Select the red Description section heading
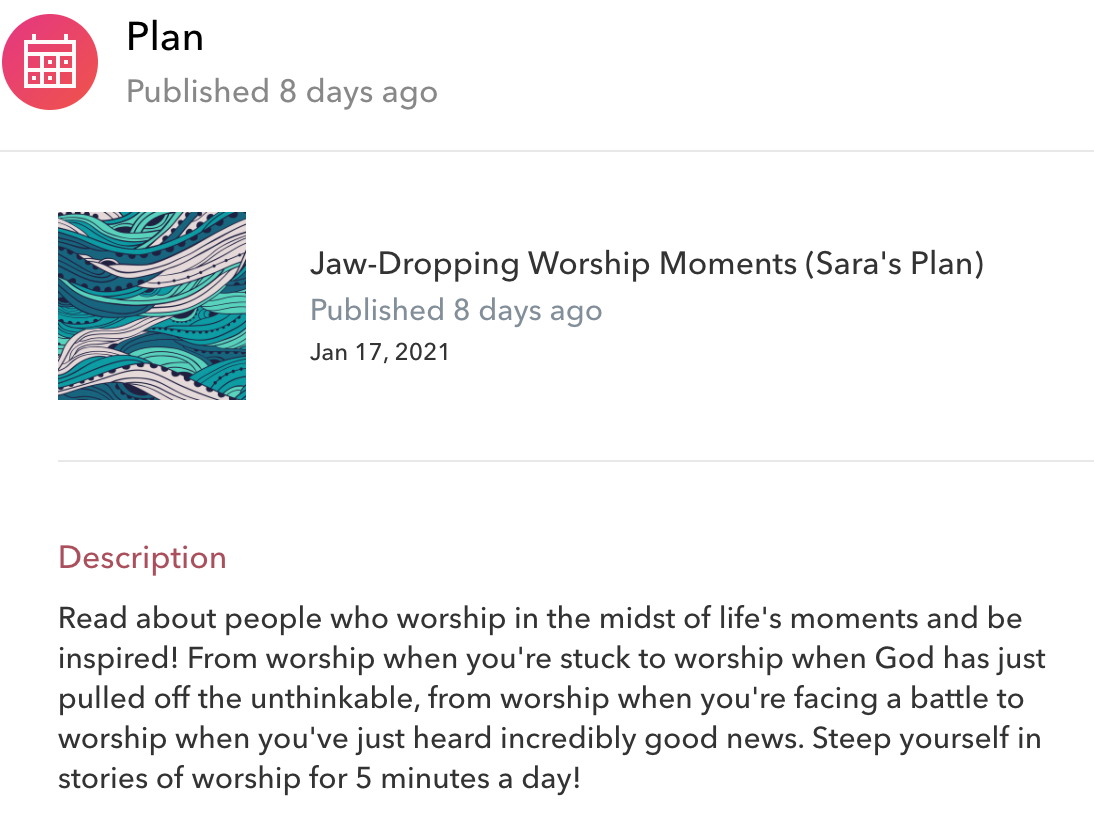This screenshot has width=1094, height=830. [142, 557]
